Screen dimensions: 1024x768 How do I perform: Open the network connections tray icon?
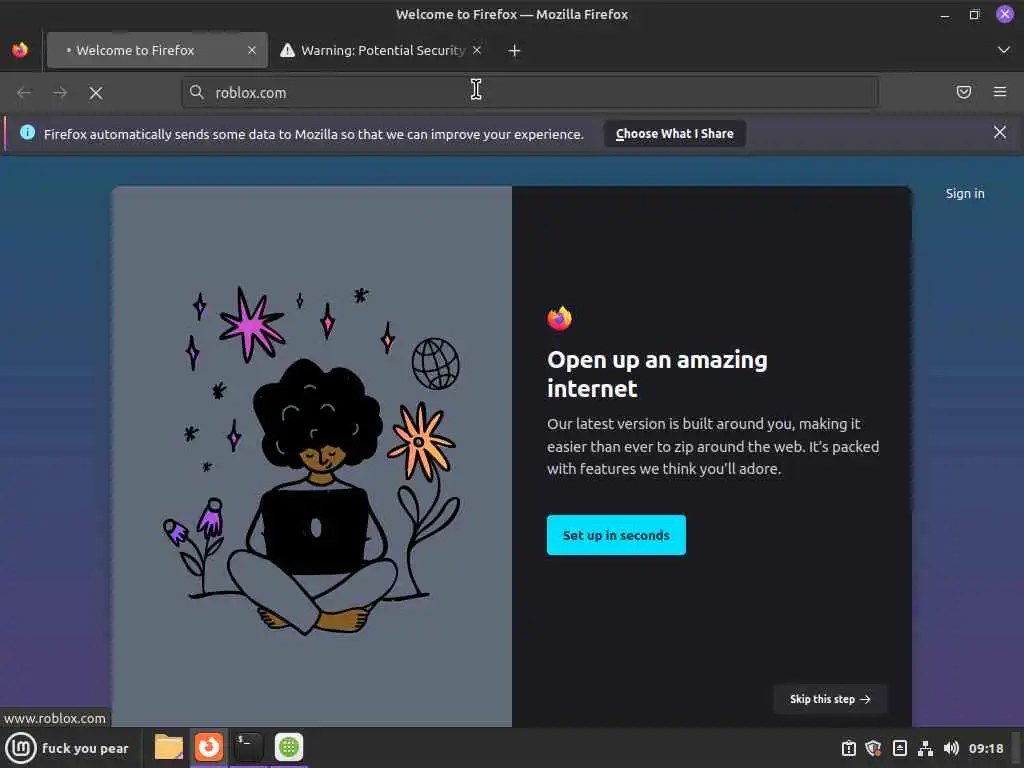(x=925, y=748)
